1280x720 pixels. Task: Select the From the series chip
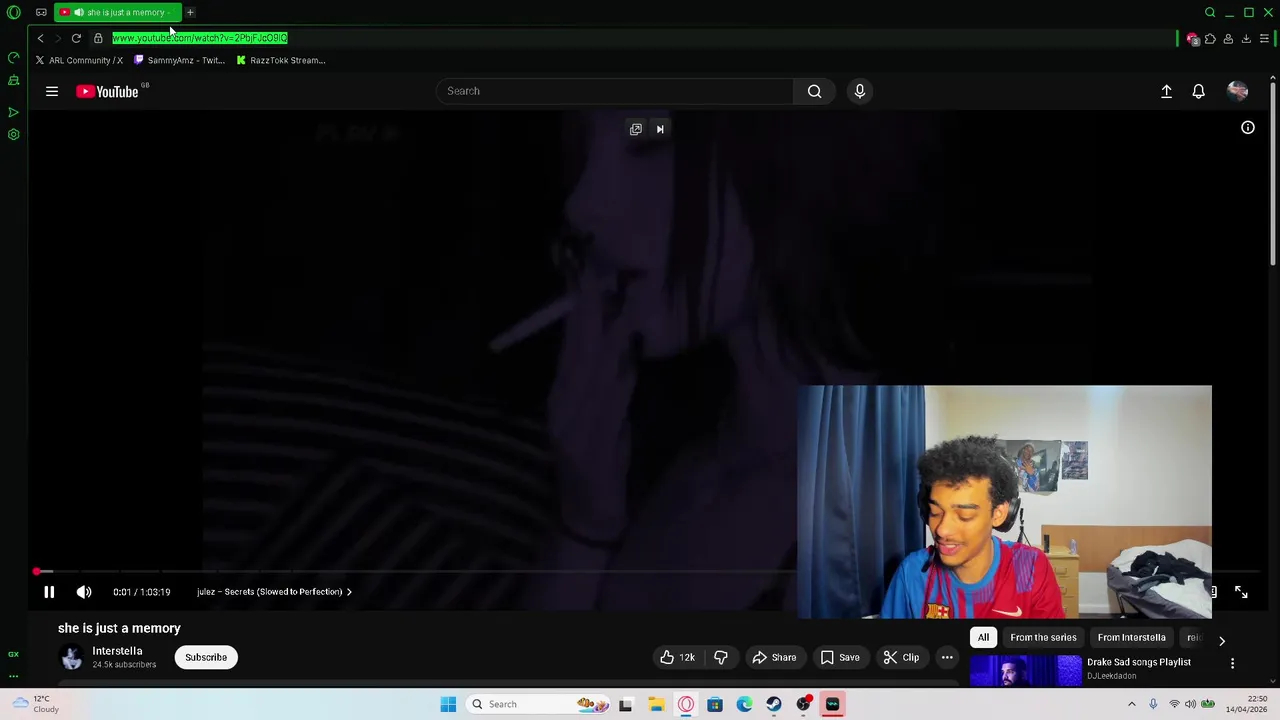pyautogui.click(x=1043, y=638)
